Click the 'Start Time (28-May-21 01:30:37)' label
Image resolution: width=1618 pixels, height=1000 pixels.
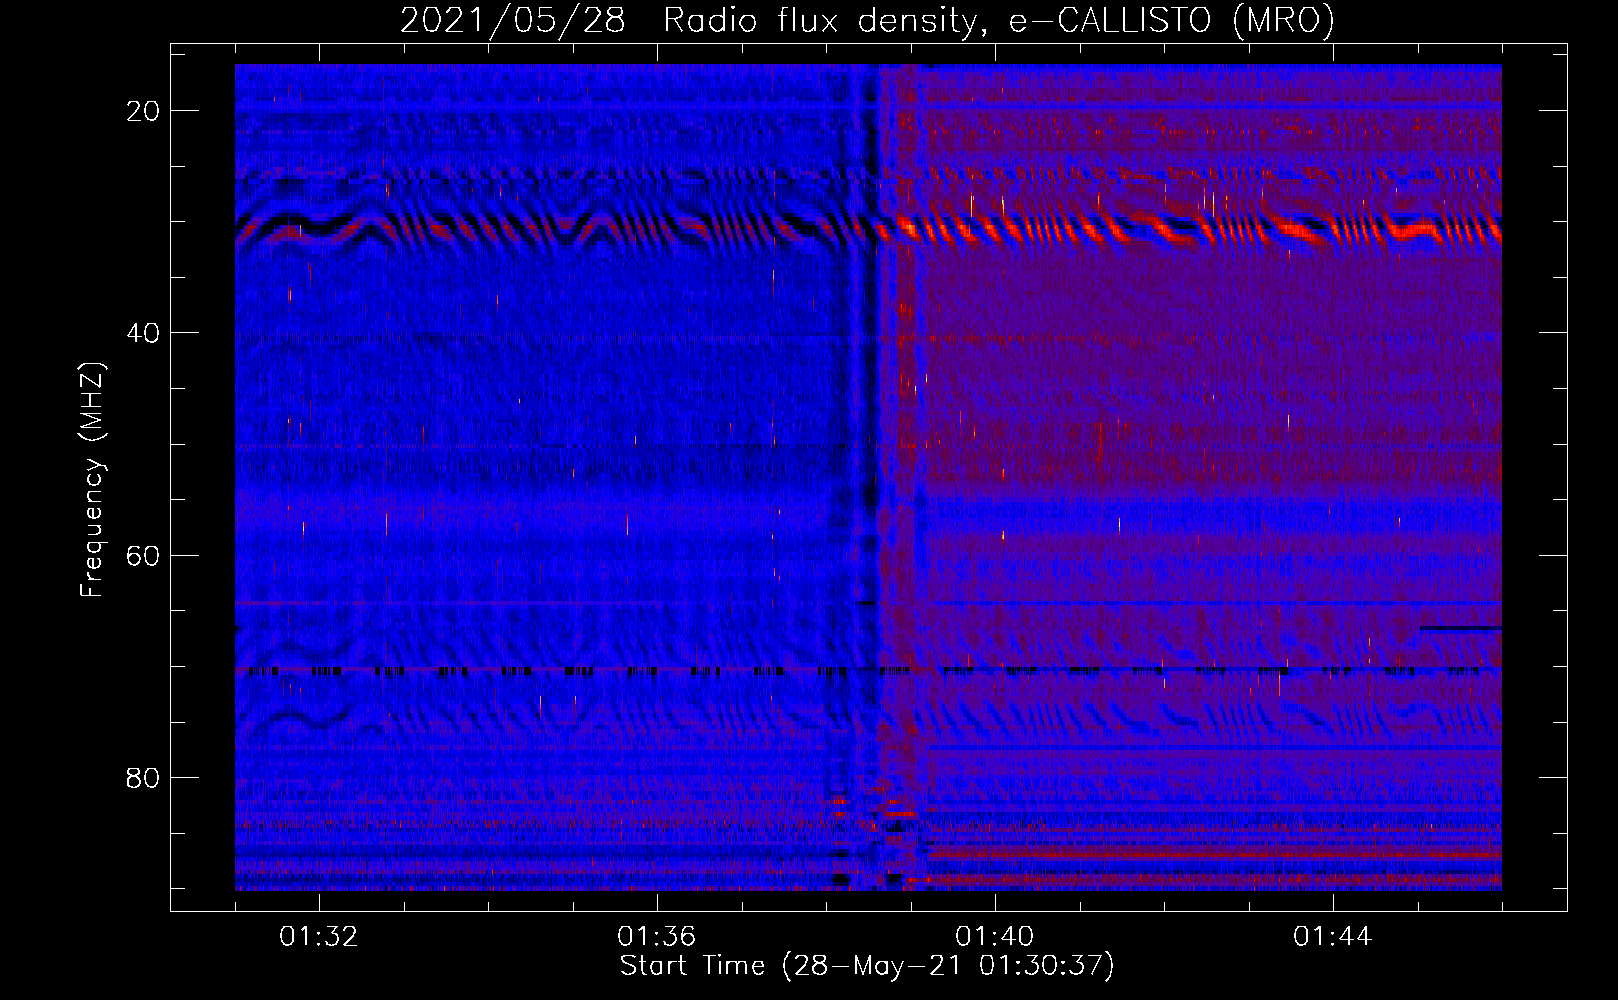point(867,966)
